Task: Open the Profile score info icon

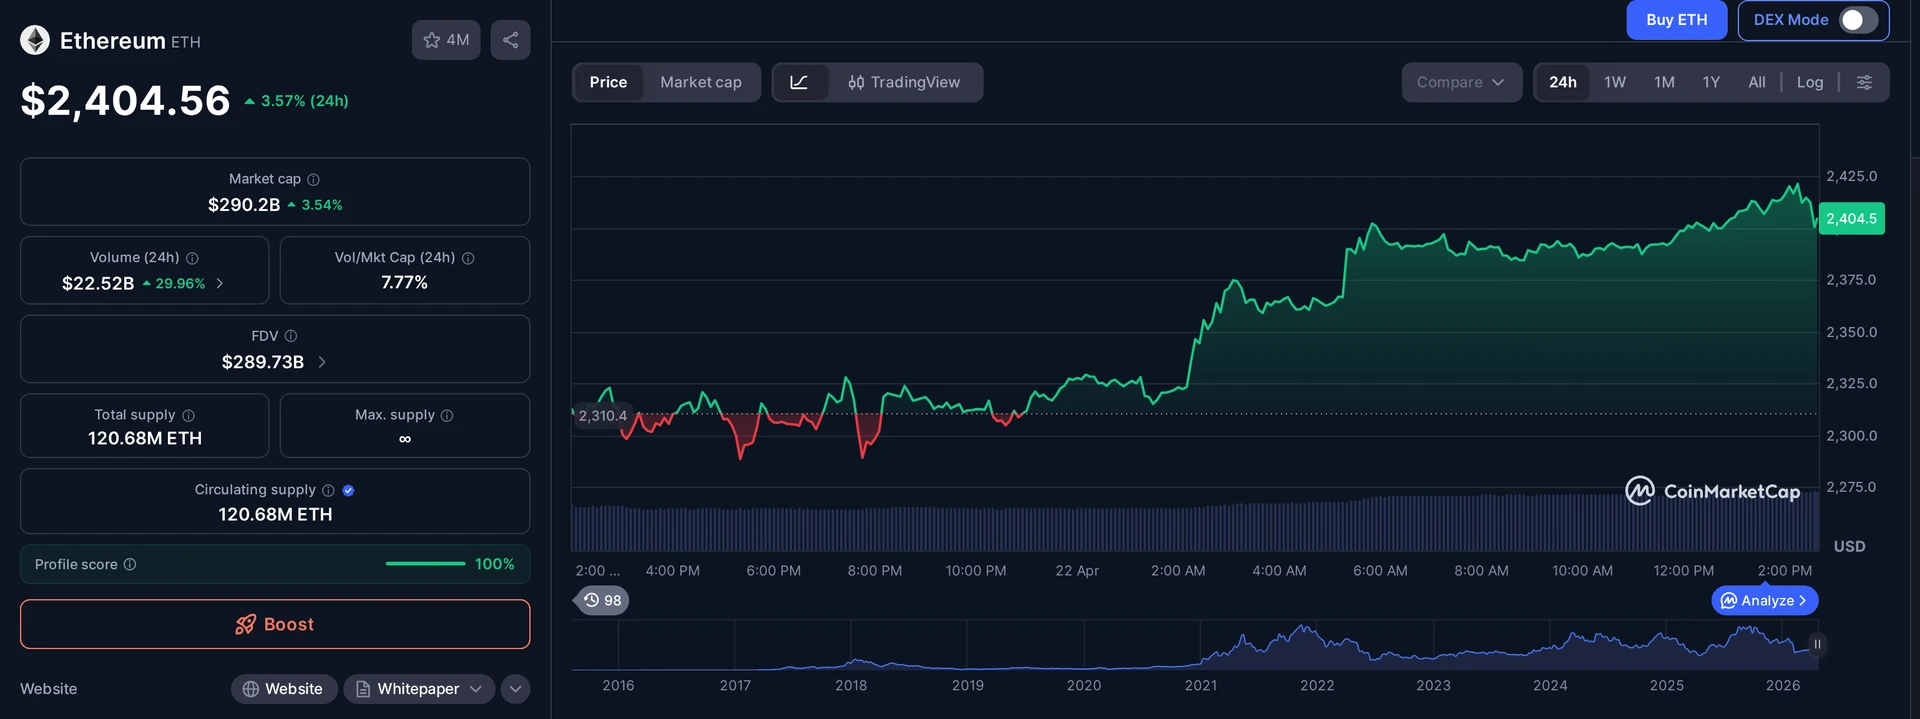Action: click(130, 564)
